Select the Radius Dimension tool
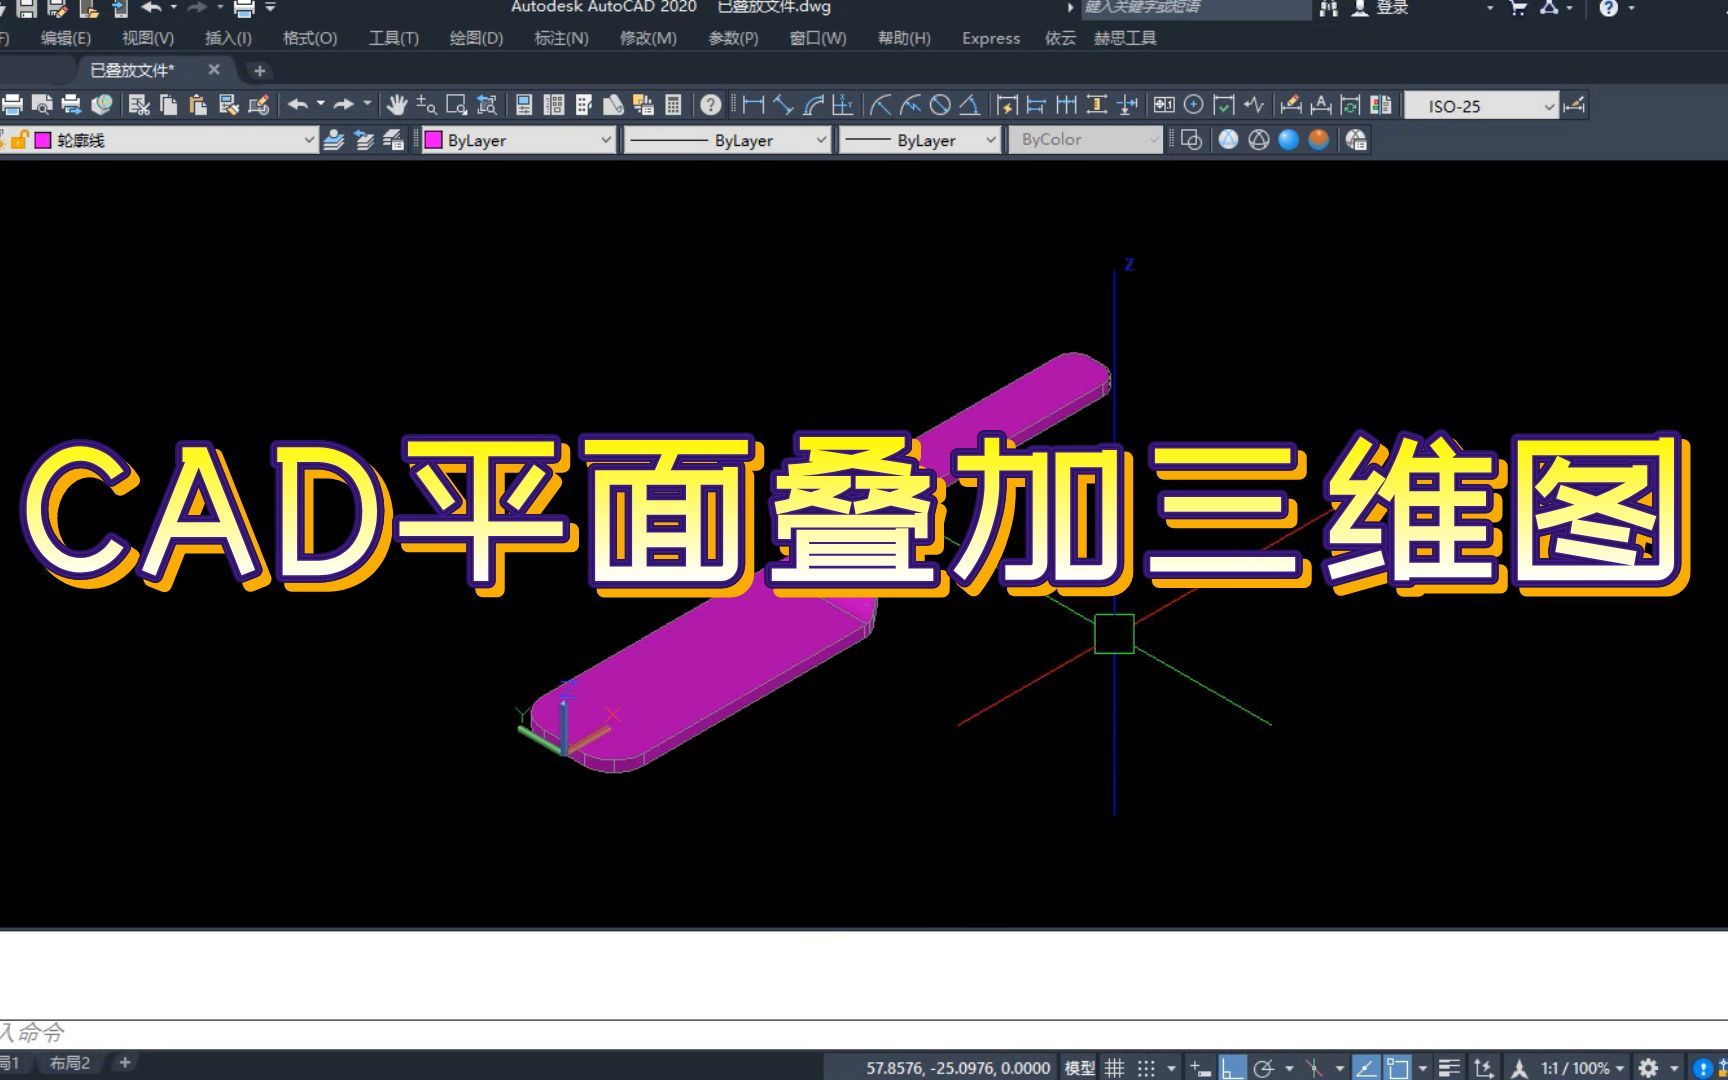Image resolution: width=1728 pixels, height=1080 pixels. click(x=879, y=105)
